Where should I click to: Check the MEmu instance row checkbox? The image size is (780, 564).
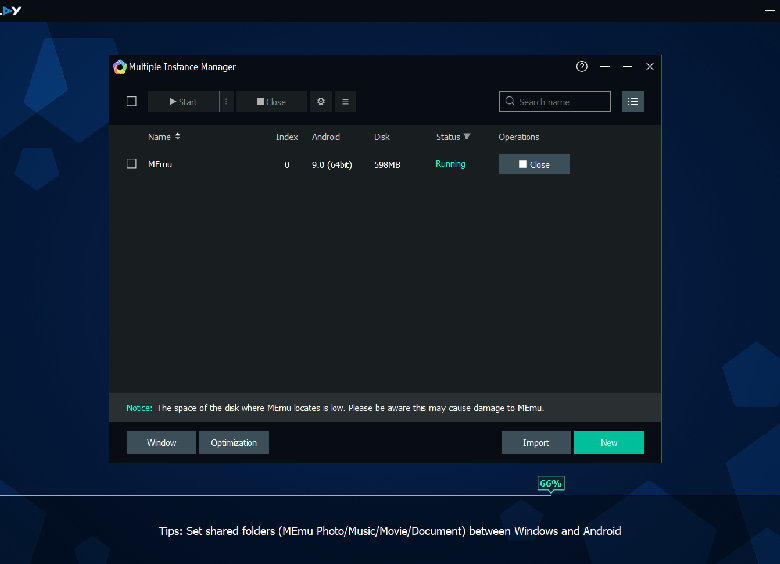coord(132,164)
